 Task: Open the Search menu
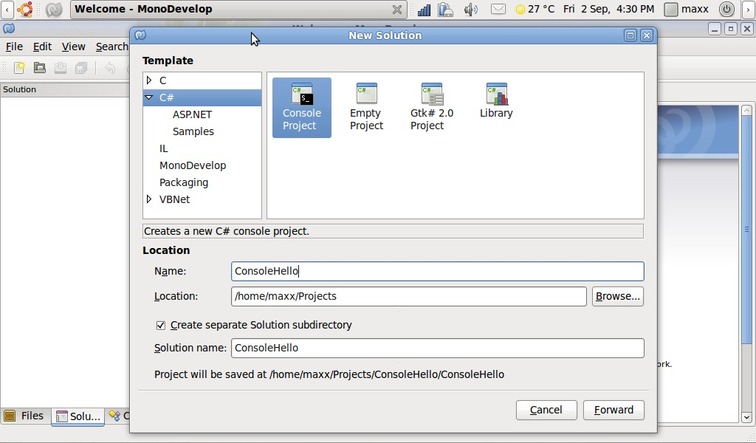tap(111, 47)
